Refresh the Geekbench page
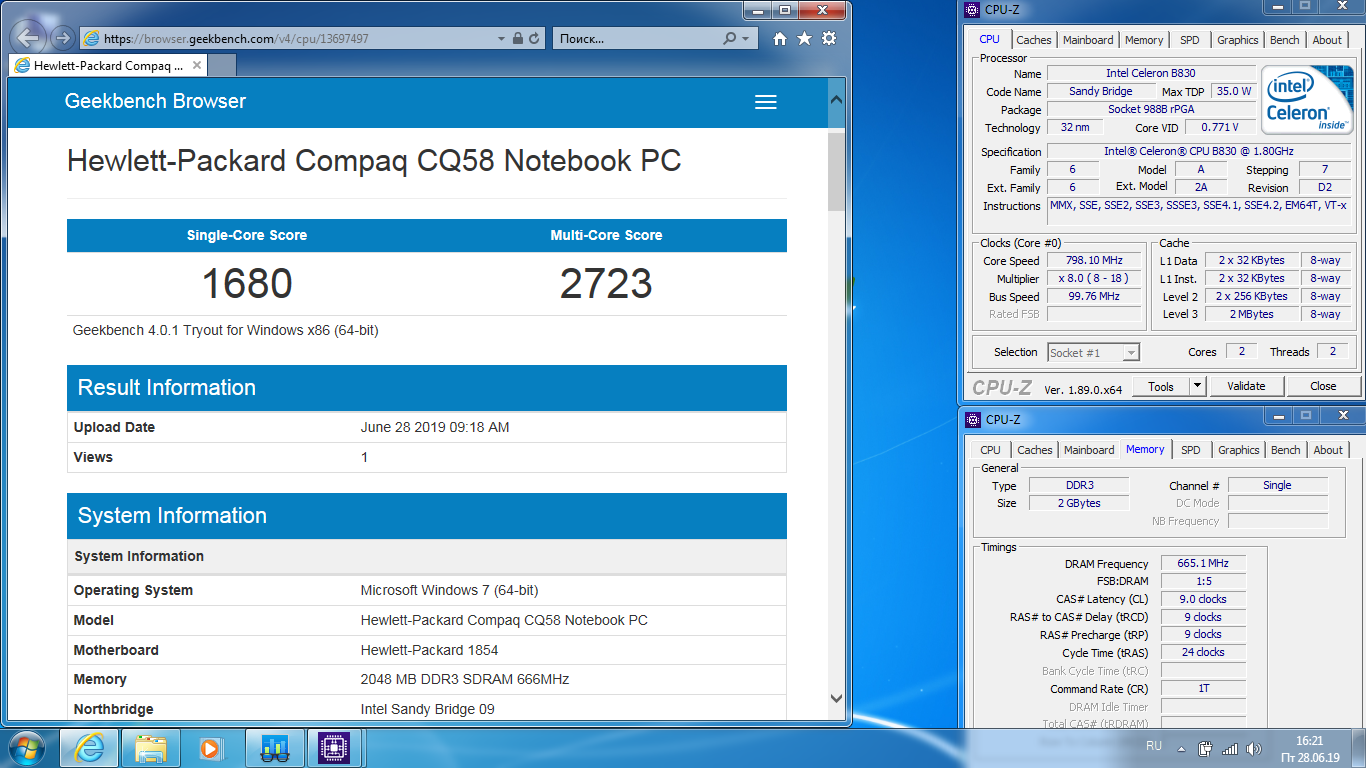 pos(534,38)
